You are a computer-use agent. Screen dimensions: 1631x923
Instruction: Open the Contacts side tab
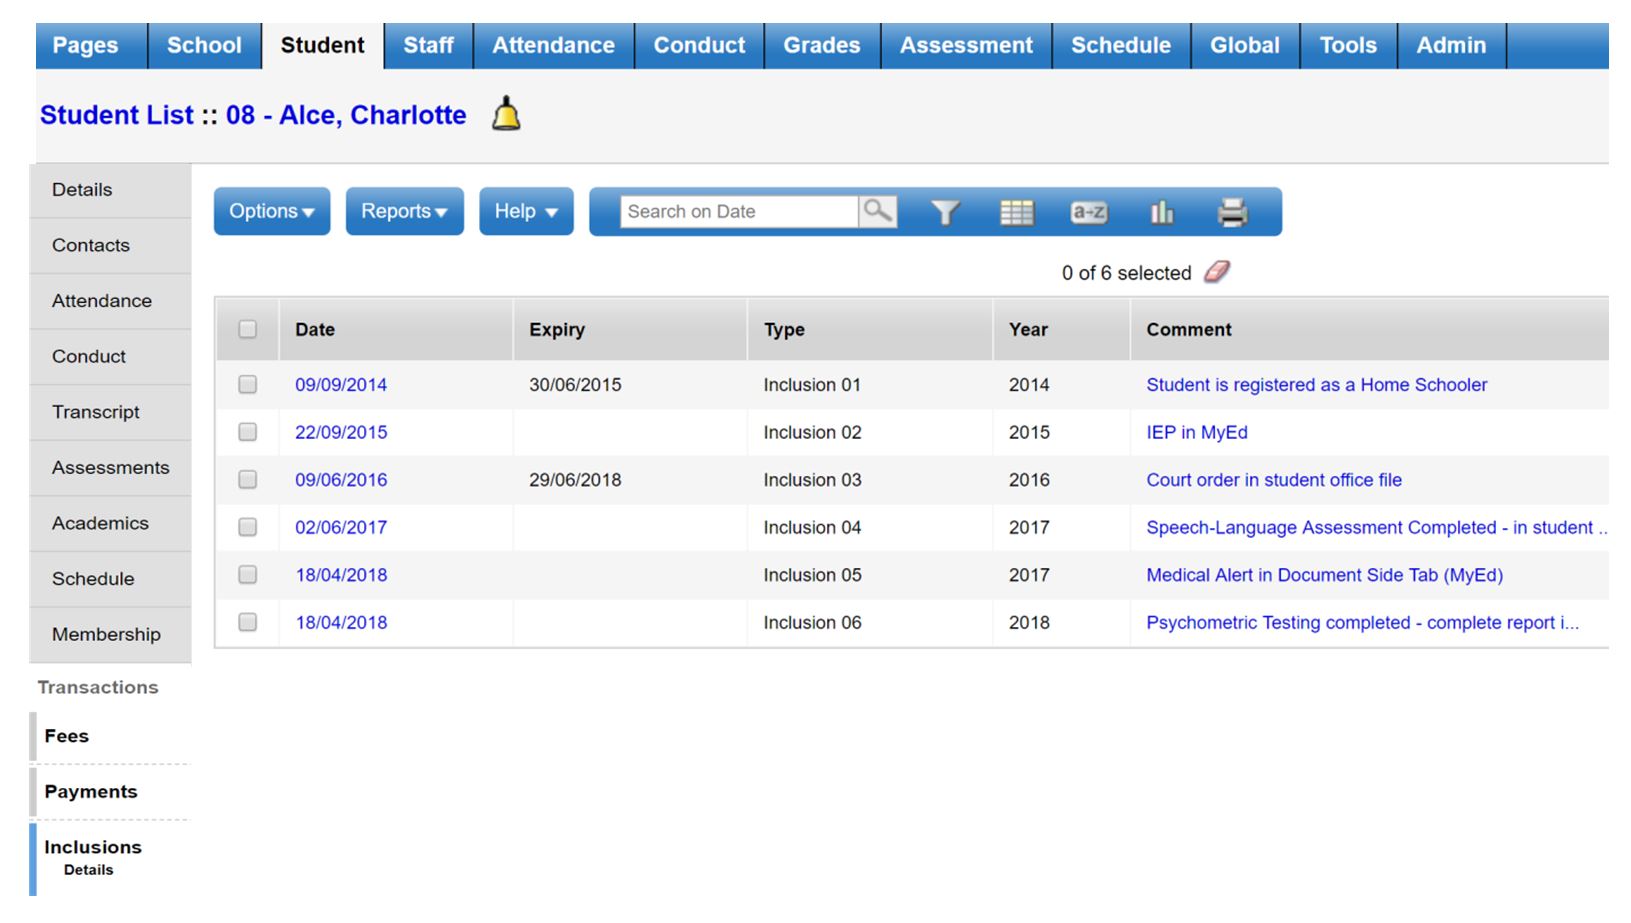click(x=91, y=245)
